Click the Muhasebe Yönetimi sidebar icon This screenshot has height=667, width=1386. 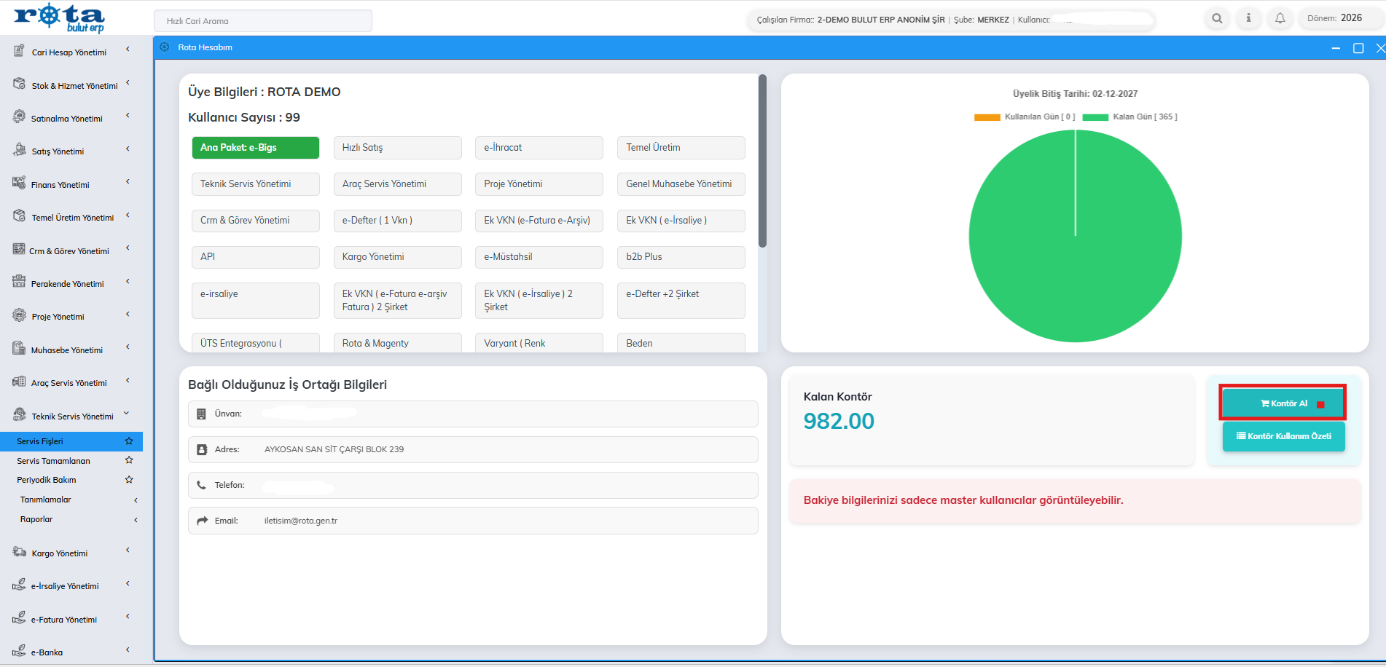pos(19,349)
